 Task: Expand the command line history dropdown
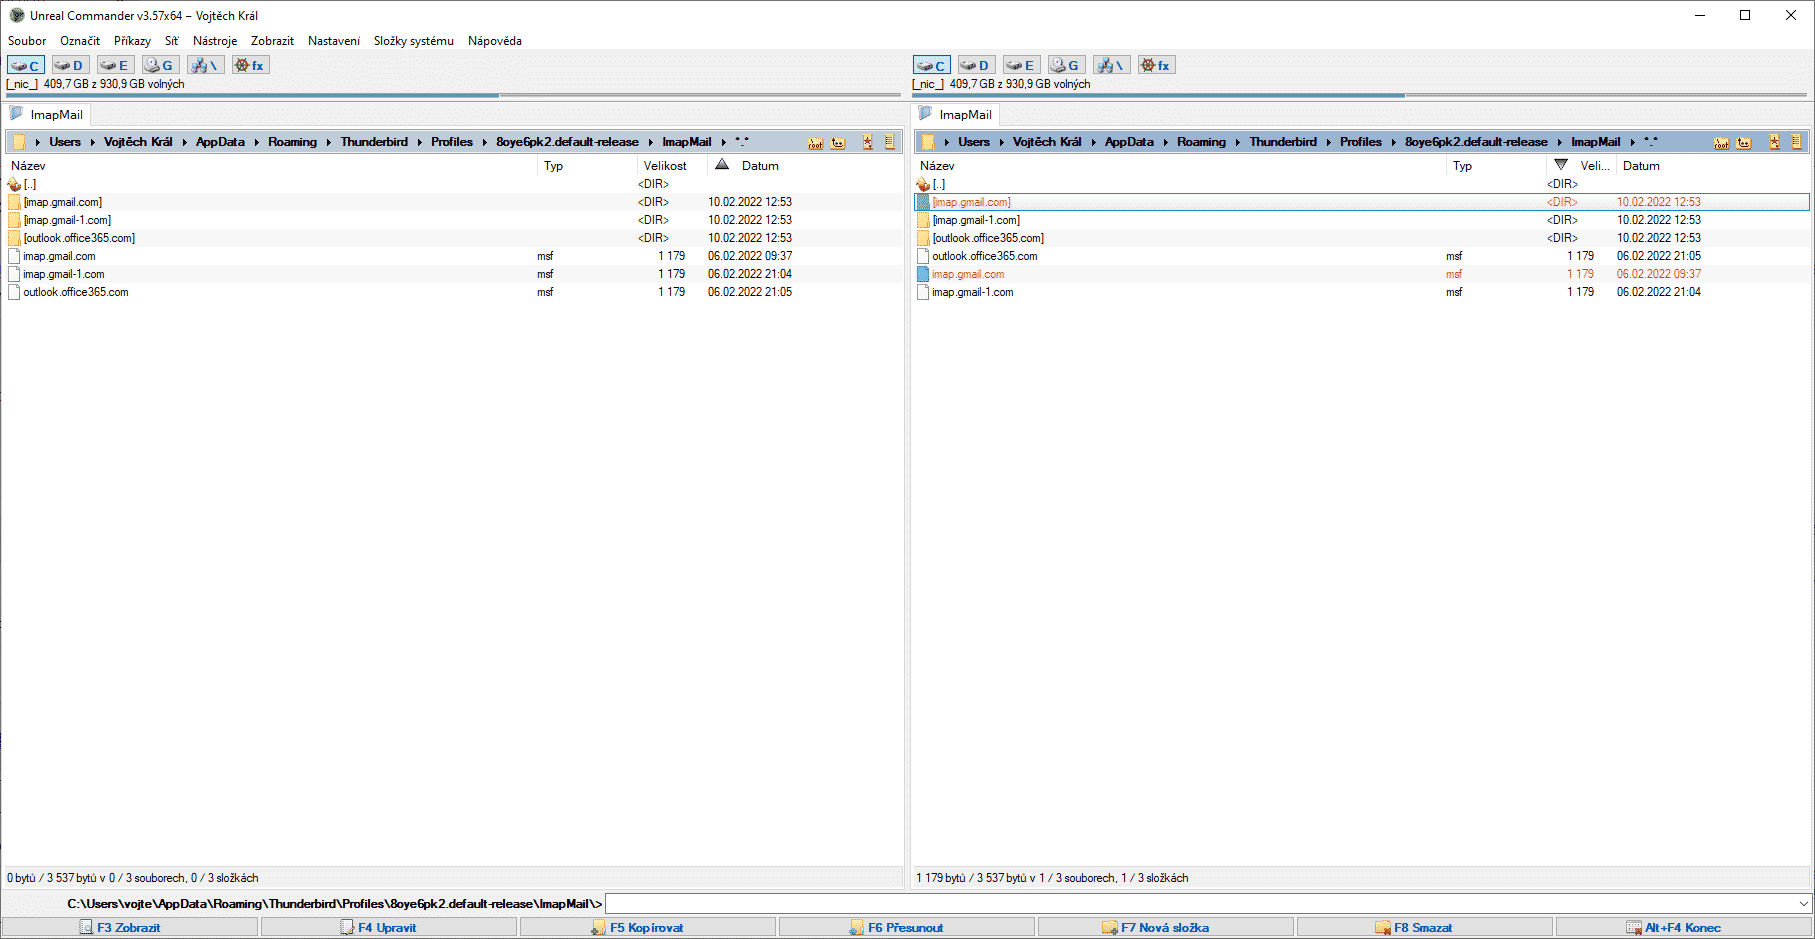(x=1803, y=904)
